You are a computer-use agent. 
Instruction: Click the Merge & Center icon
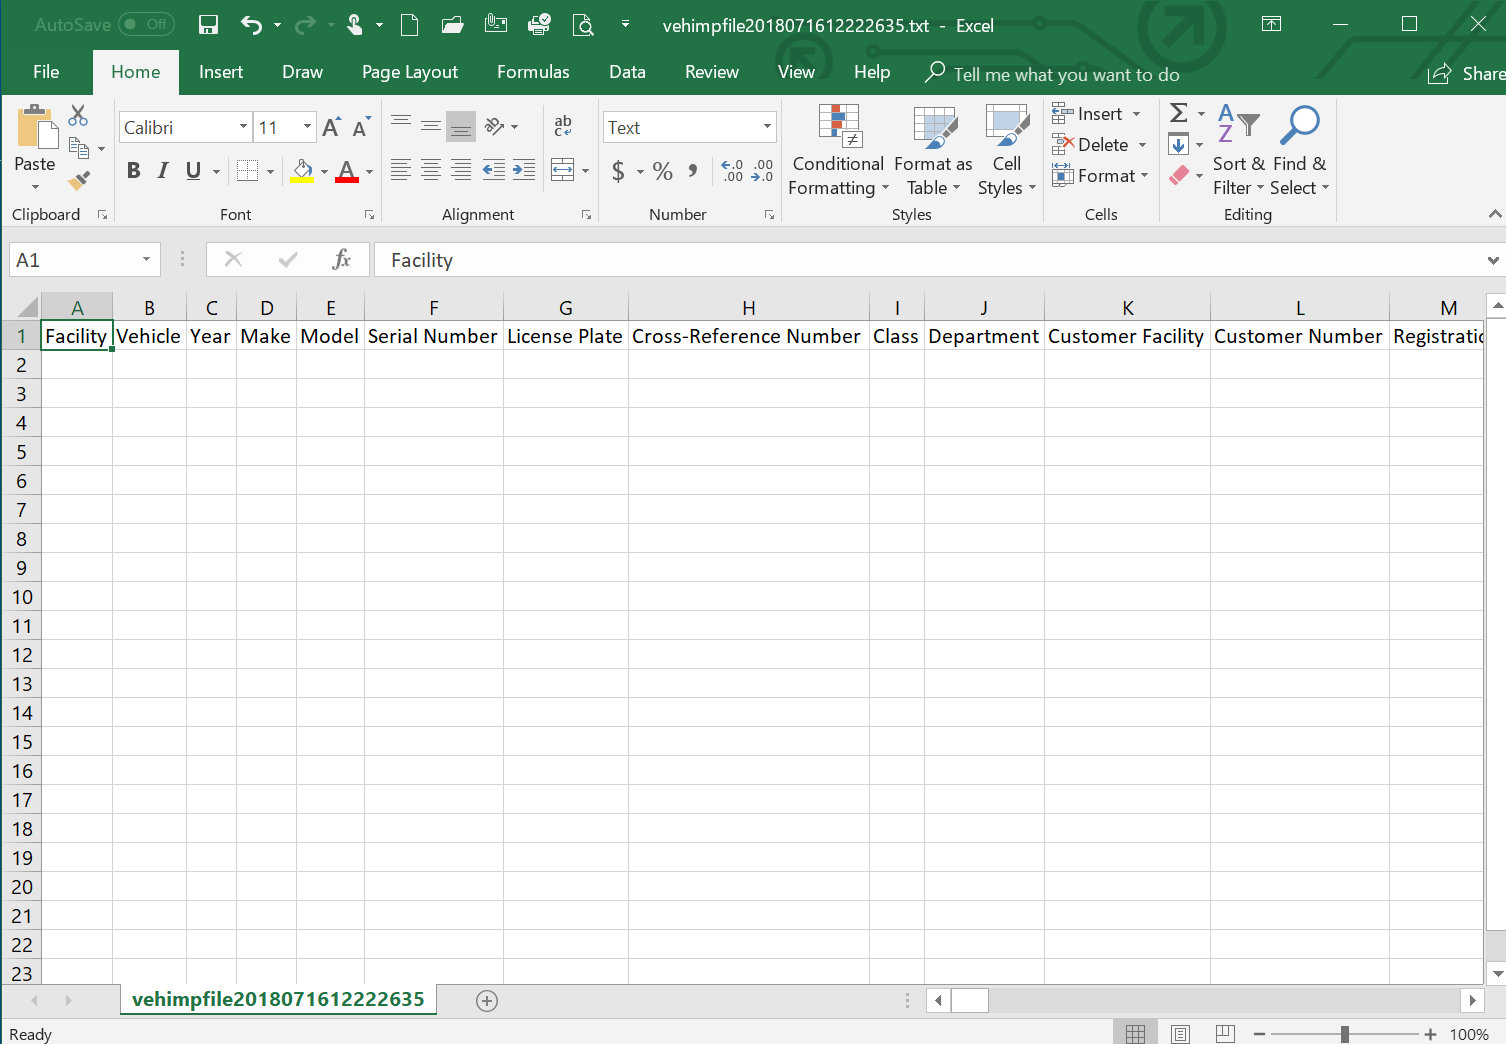[563, 171]
